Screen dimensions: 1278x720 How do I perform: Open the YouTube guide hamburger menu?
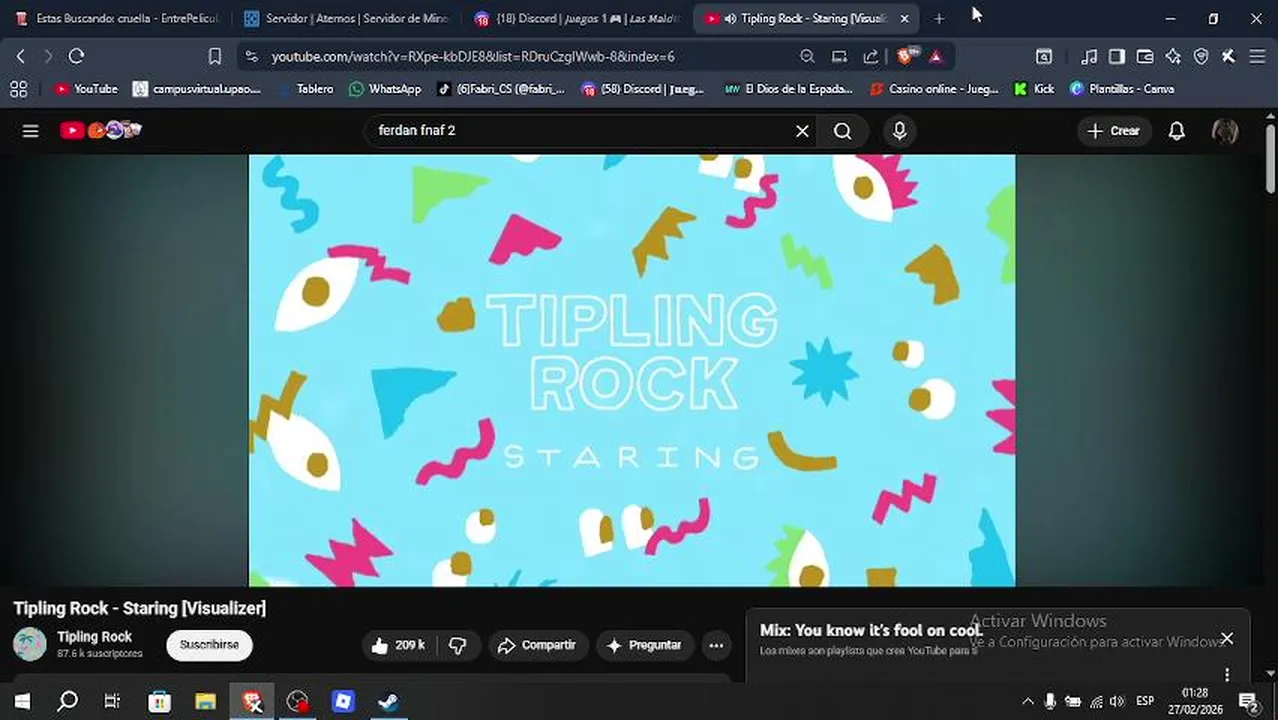(x=31, y=131)
